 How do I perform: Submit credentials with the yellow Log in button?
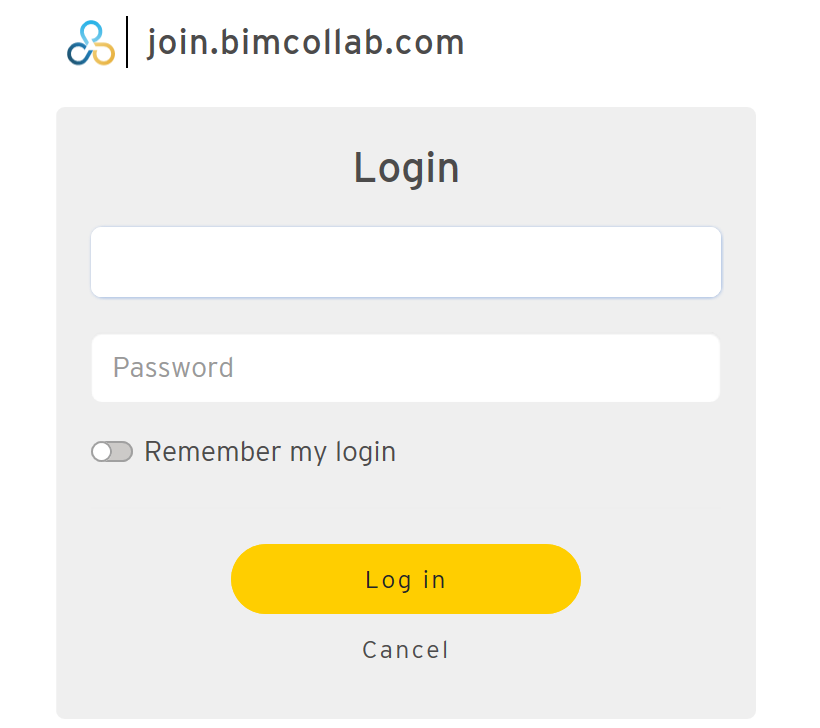click(405, 579)
